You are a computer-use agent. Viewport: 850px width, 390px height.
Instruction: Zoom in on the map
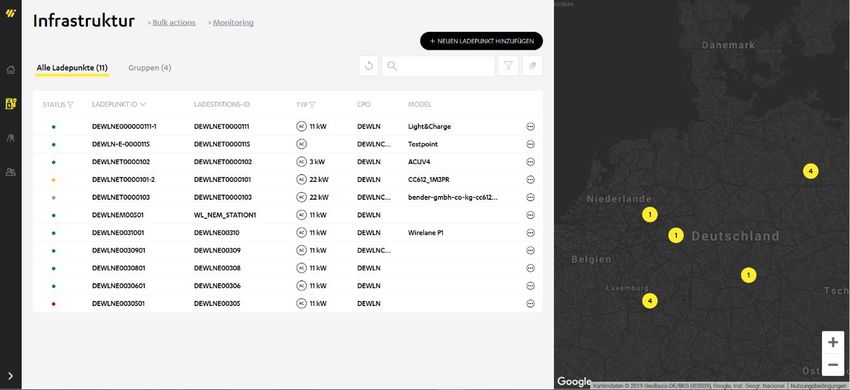833,342
